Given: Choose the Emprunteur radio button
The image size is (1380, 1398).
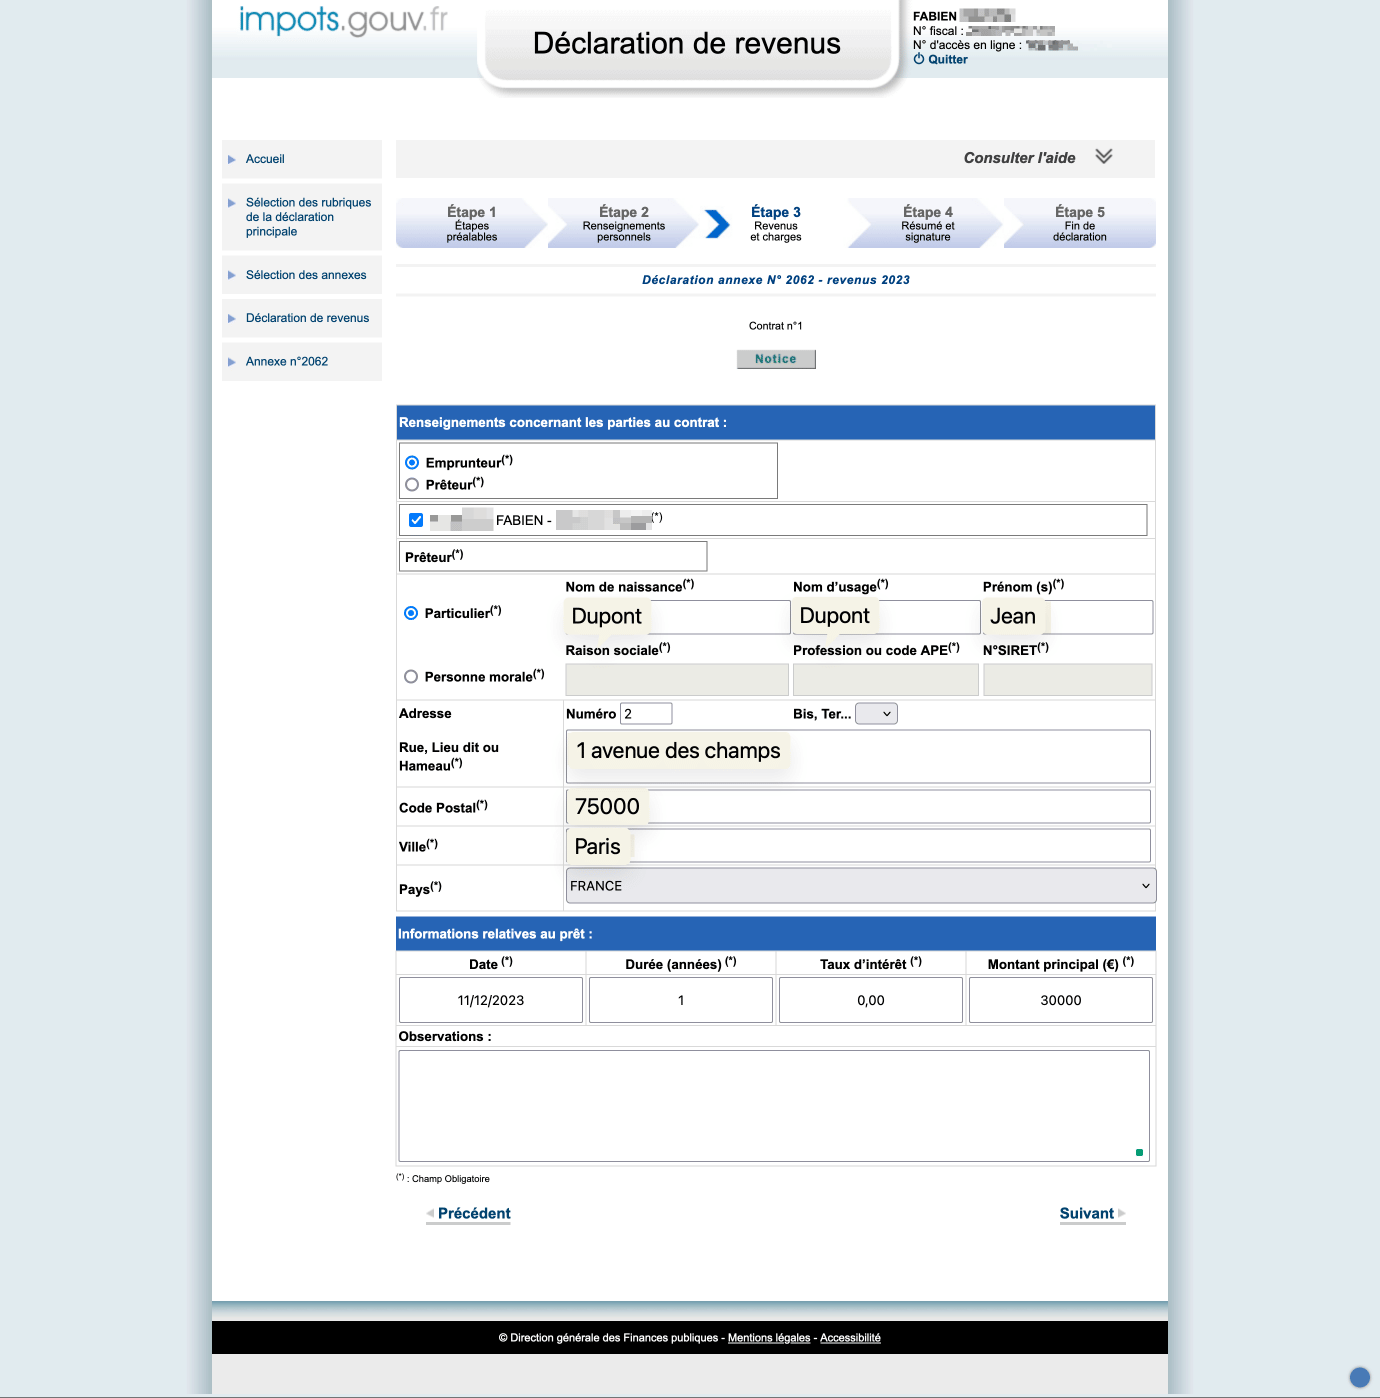Looking at the screenshot, I should pos(412,463).
